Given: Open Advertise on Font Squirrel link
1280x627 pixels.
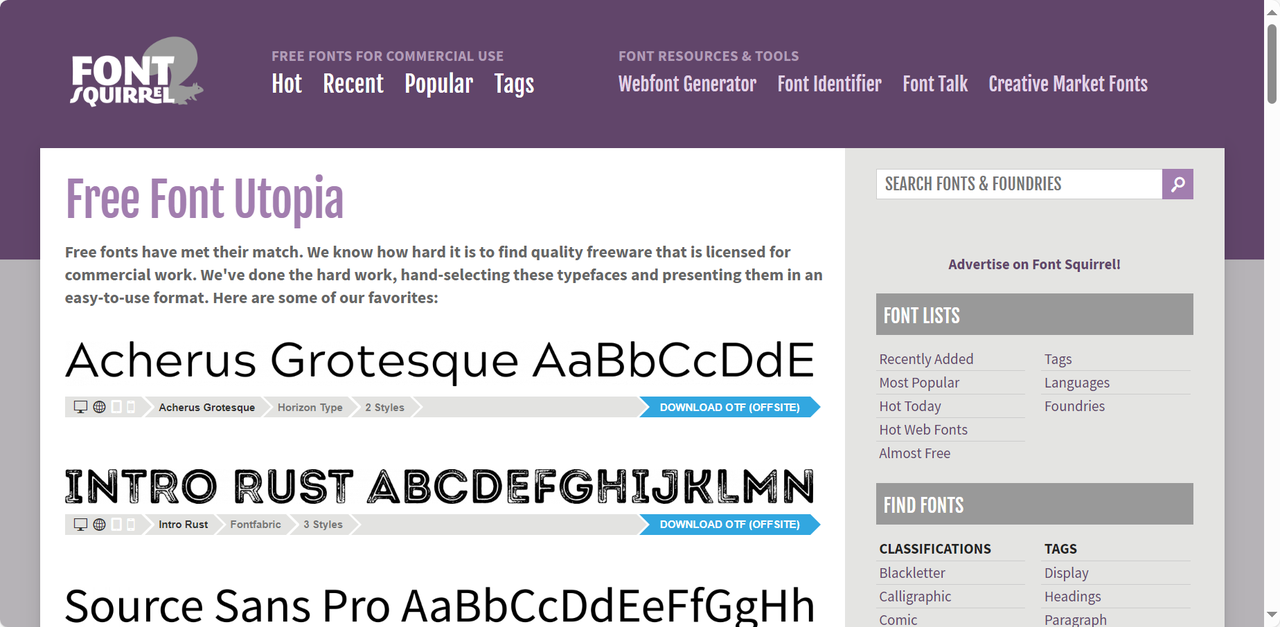Looking at the screenshot, I should 1034,264.
